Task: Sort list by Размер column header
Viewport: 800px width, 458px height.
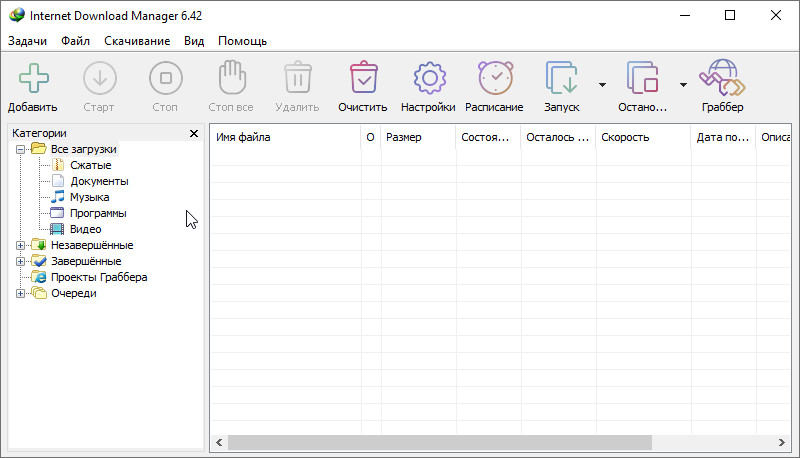Action: click(417, 137)
